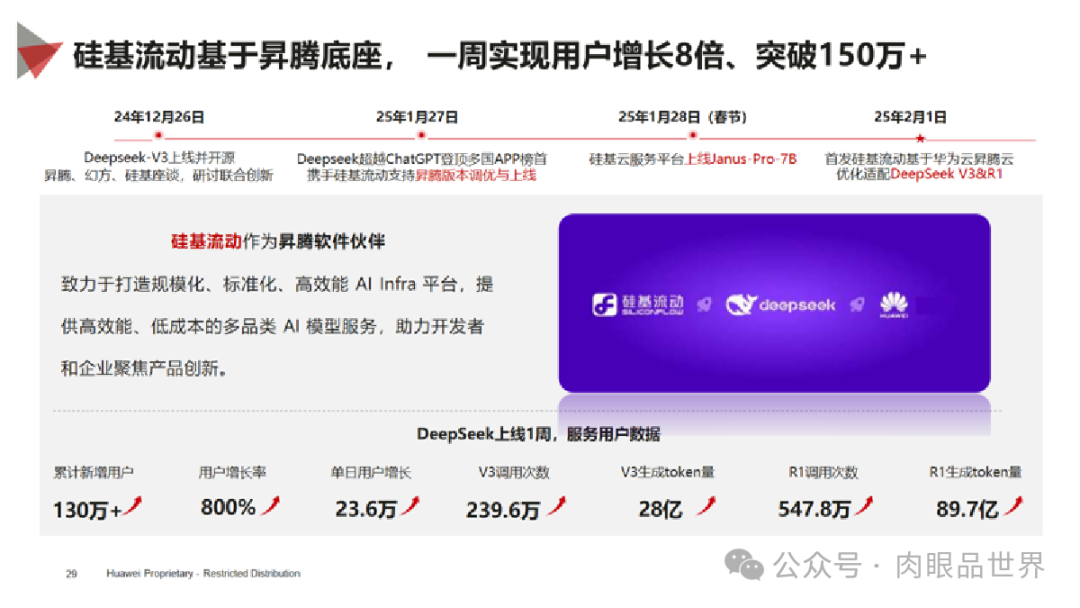Click the SiliconFlow logo in purple banner
Image resolution: width=1080 pixels, height=608 pixels.
coord(638,304)
